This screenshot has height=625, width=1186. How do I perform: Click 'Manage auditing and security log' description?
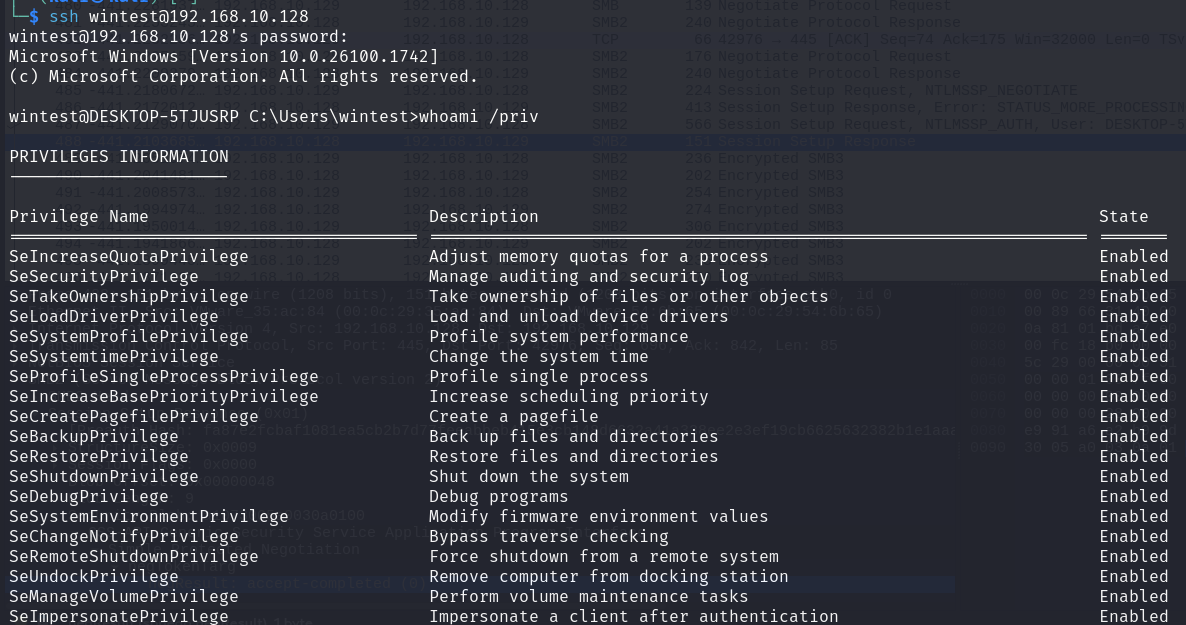tap(589, 277)
